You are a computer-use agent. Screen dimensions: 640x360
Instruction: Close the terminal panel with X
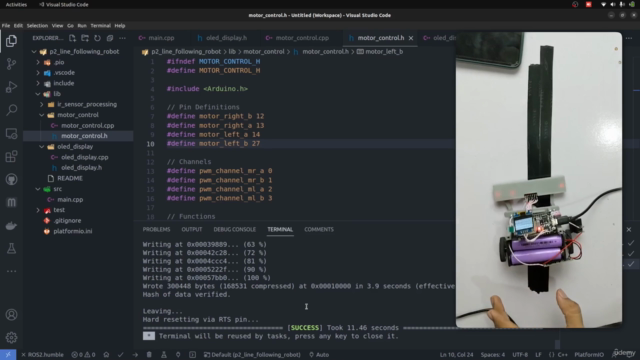[629, 229]
